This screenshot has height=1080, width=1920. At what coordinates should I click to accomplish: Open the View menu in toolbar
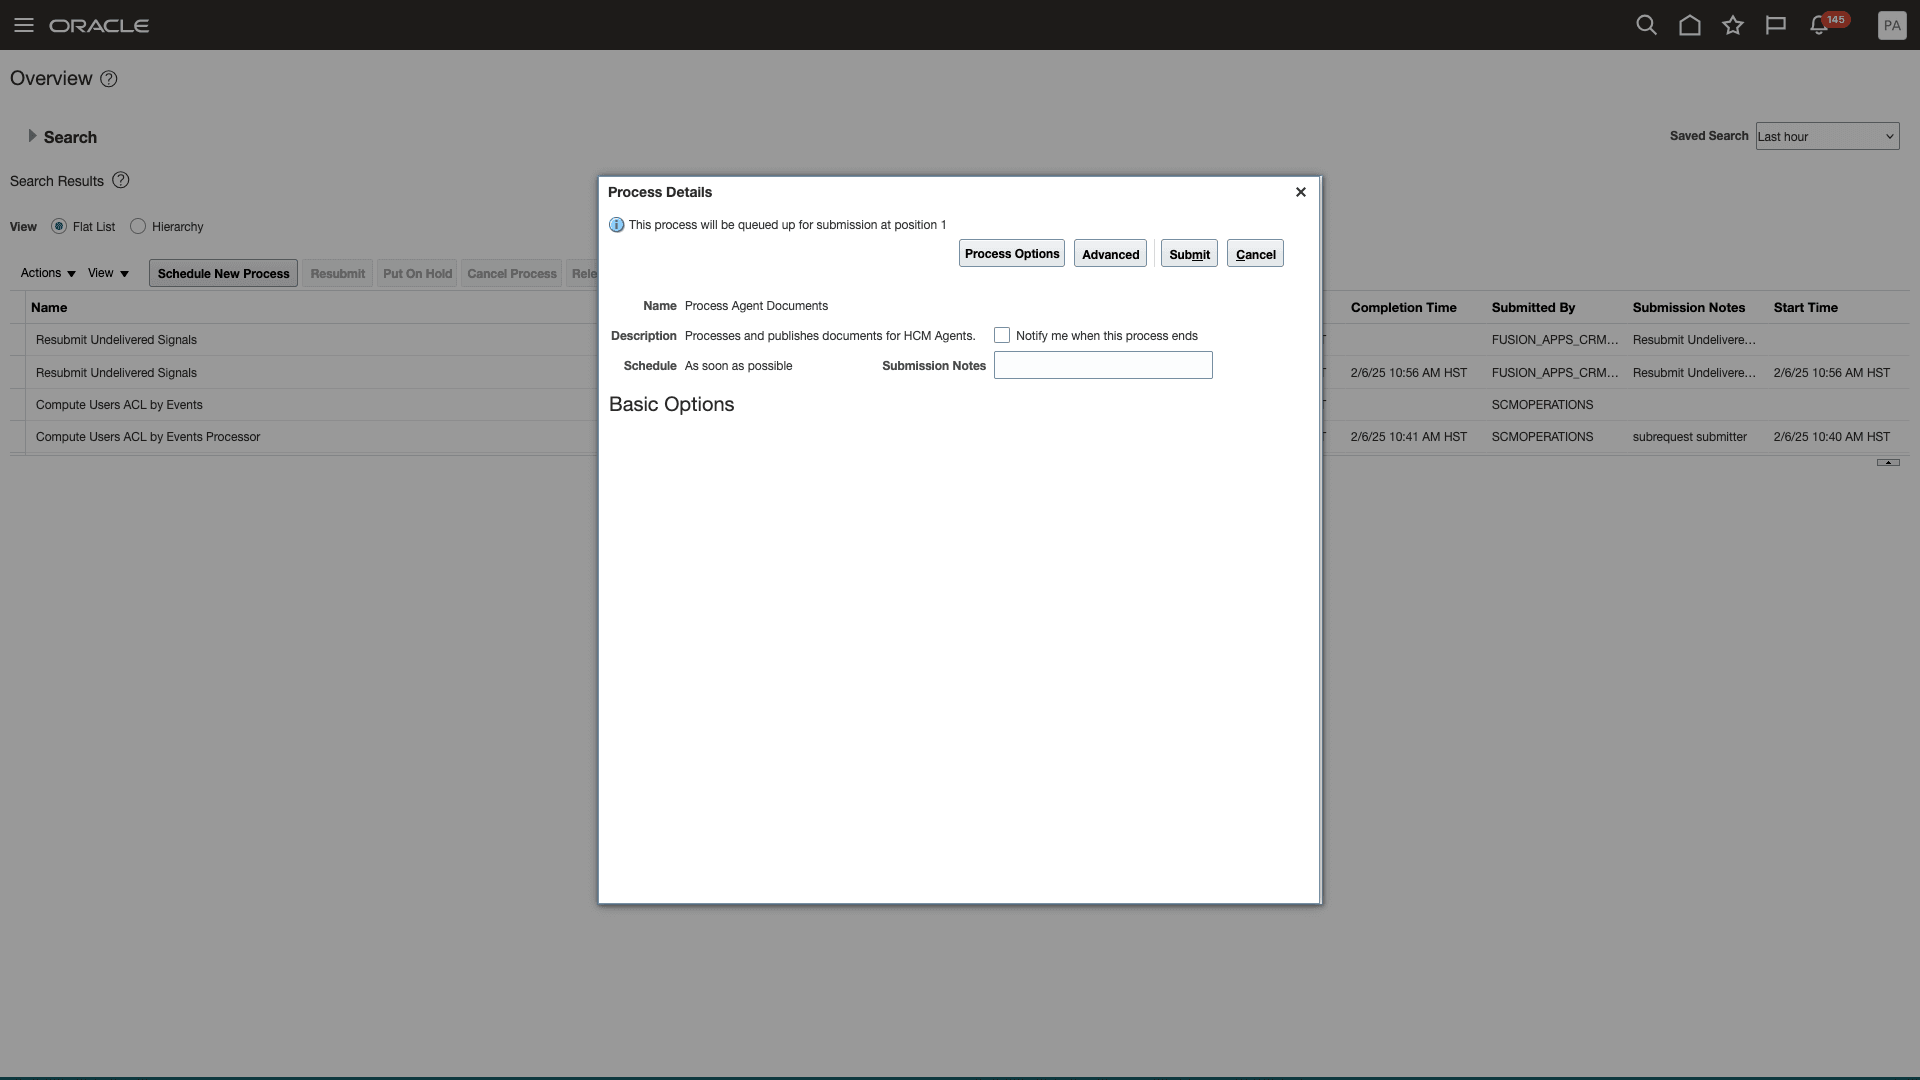[x=108, y=273]
